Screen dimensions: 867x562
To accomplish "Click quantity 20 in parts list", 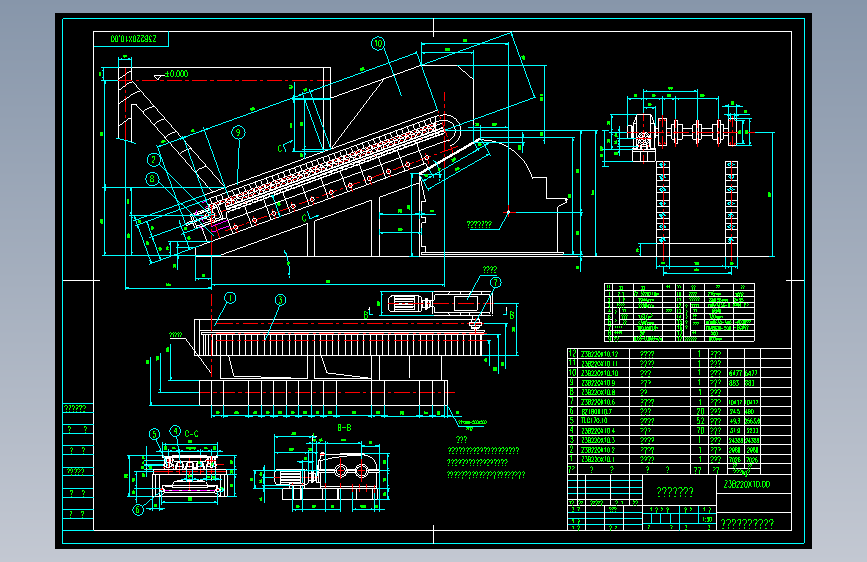I will click(701, 412).
